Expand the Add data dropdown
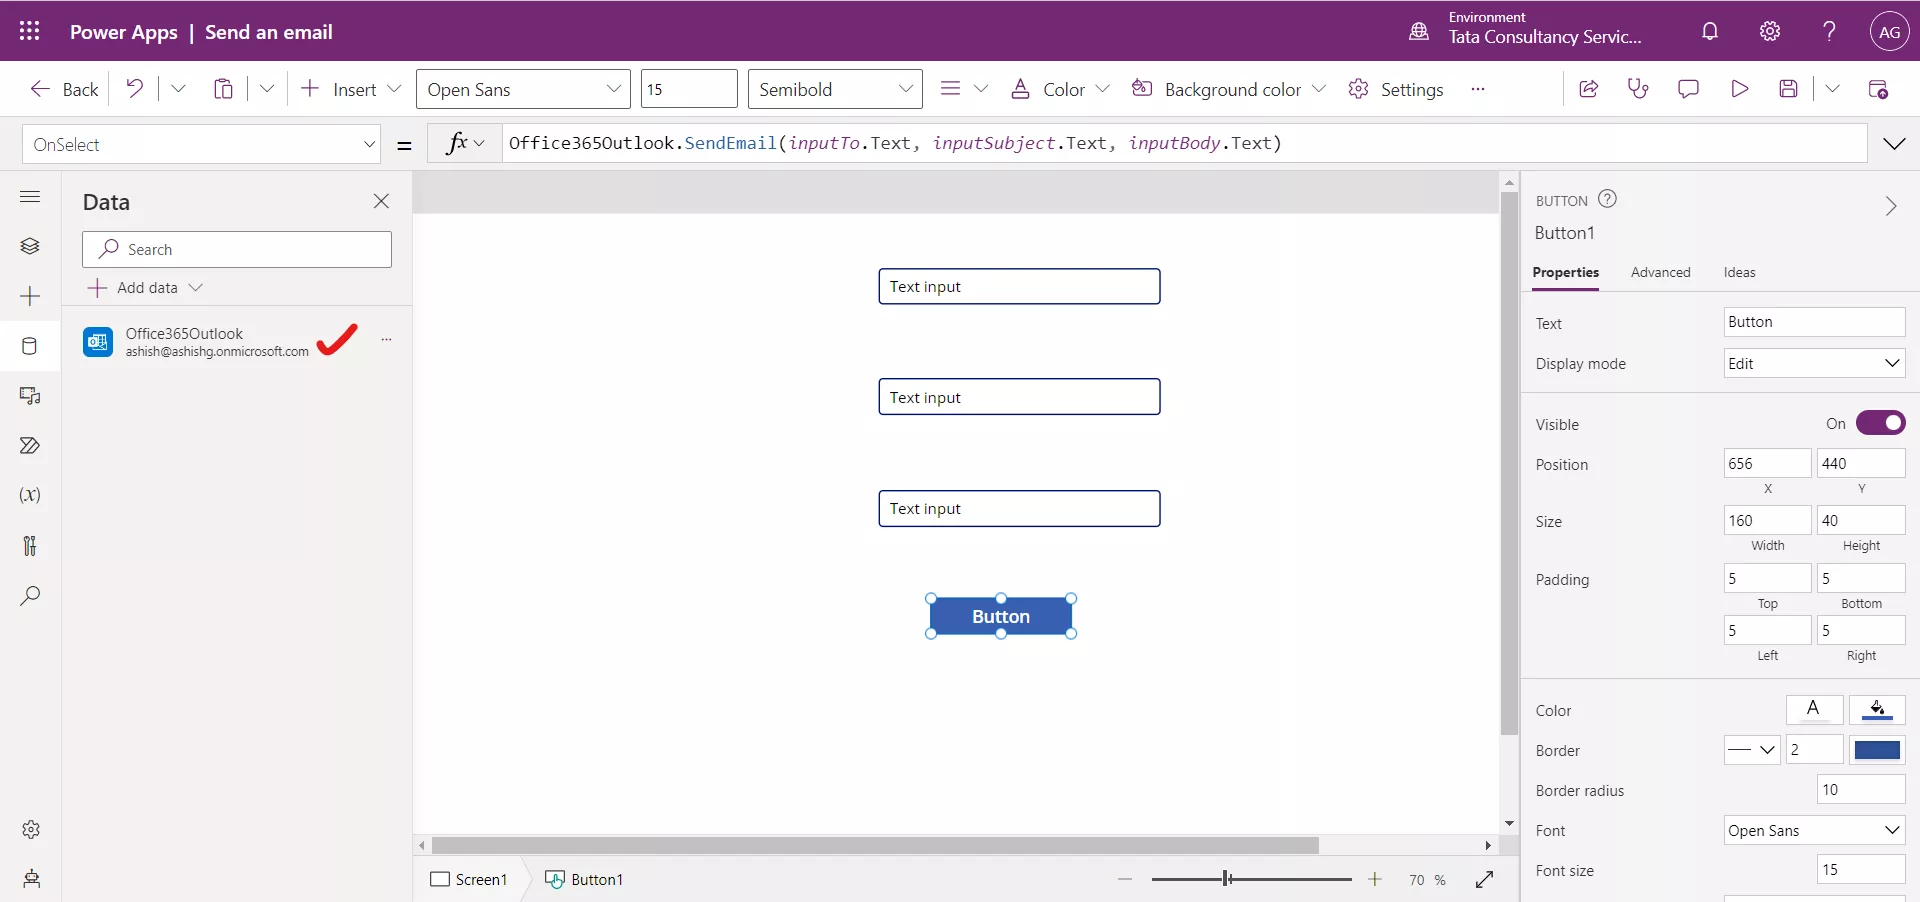 click(x=196, y=287)
